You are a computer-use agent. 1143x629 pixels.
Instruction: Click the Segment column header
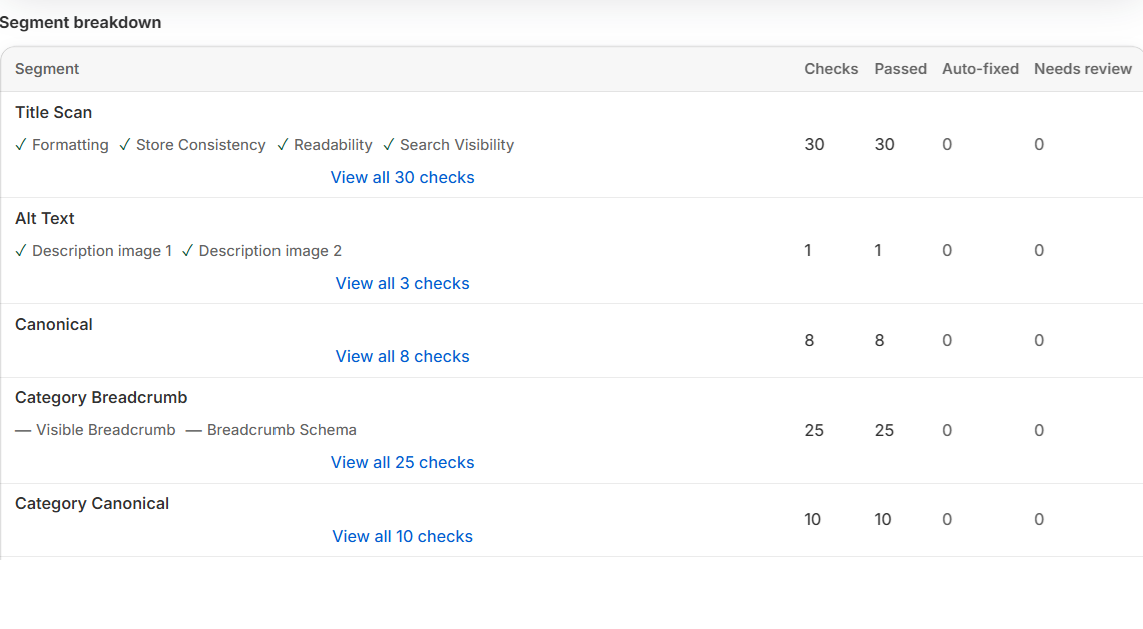47,69
